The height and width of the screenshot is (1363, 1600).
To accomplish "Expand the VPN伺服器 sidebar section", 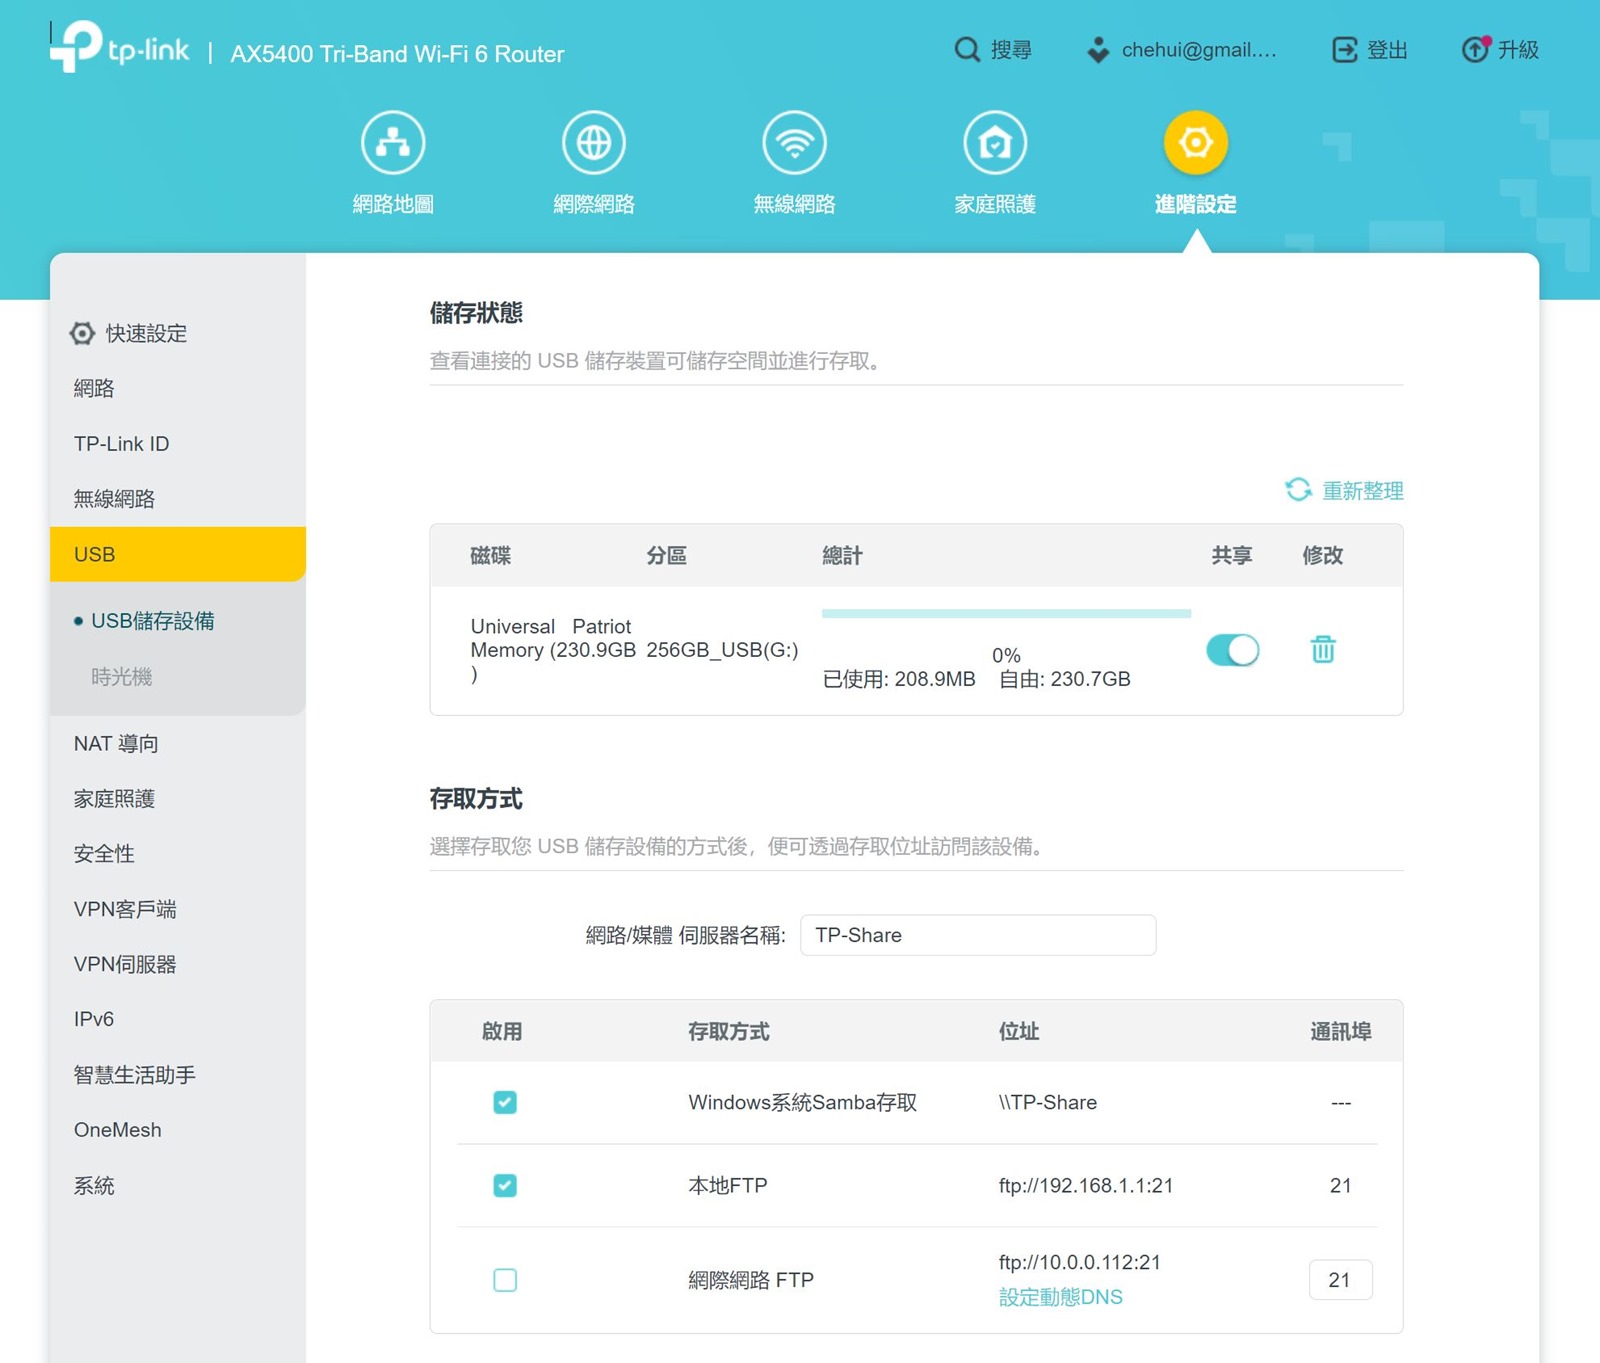I will point(125,964).
